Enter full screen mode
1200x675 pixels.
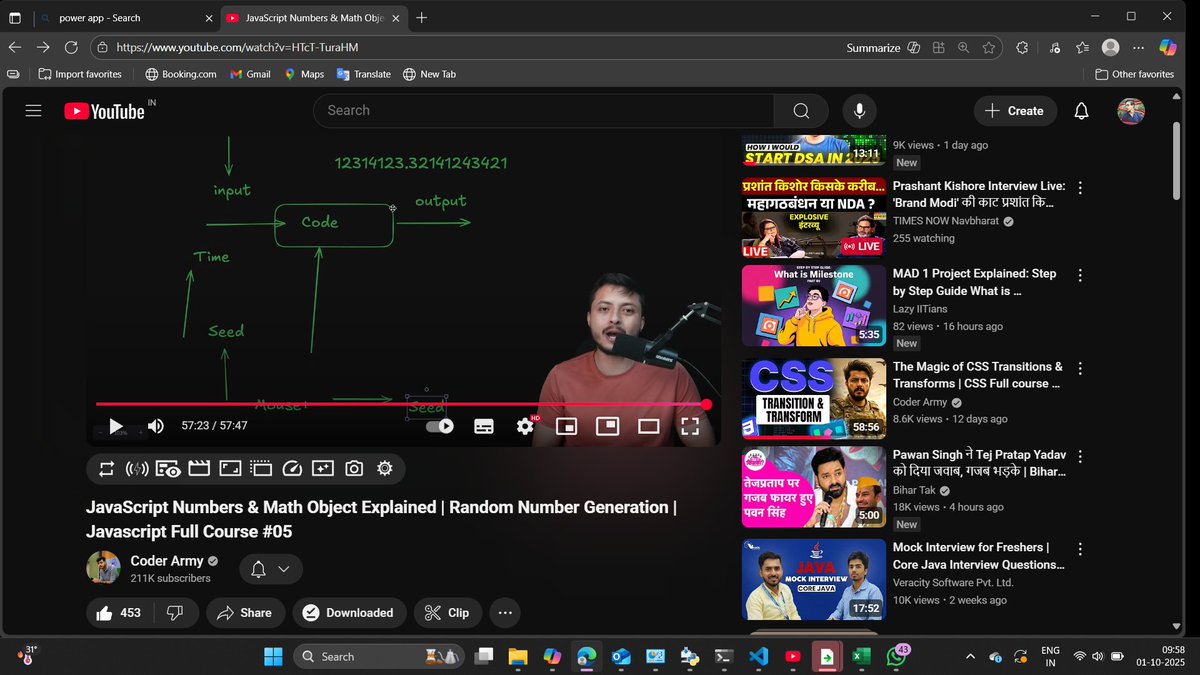tap(690, 426)
